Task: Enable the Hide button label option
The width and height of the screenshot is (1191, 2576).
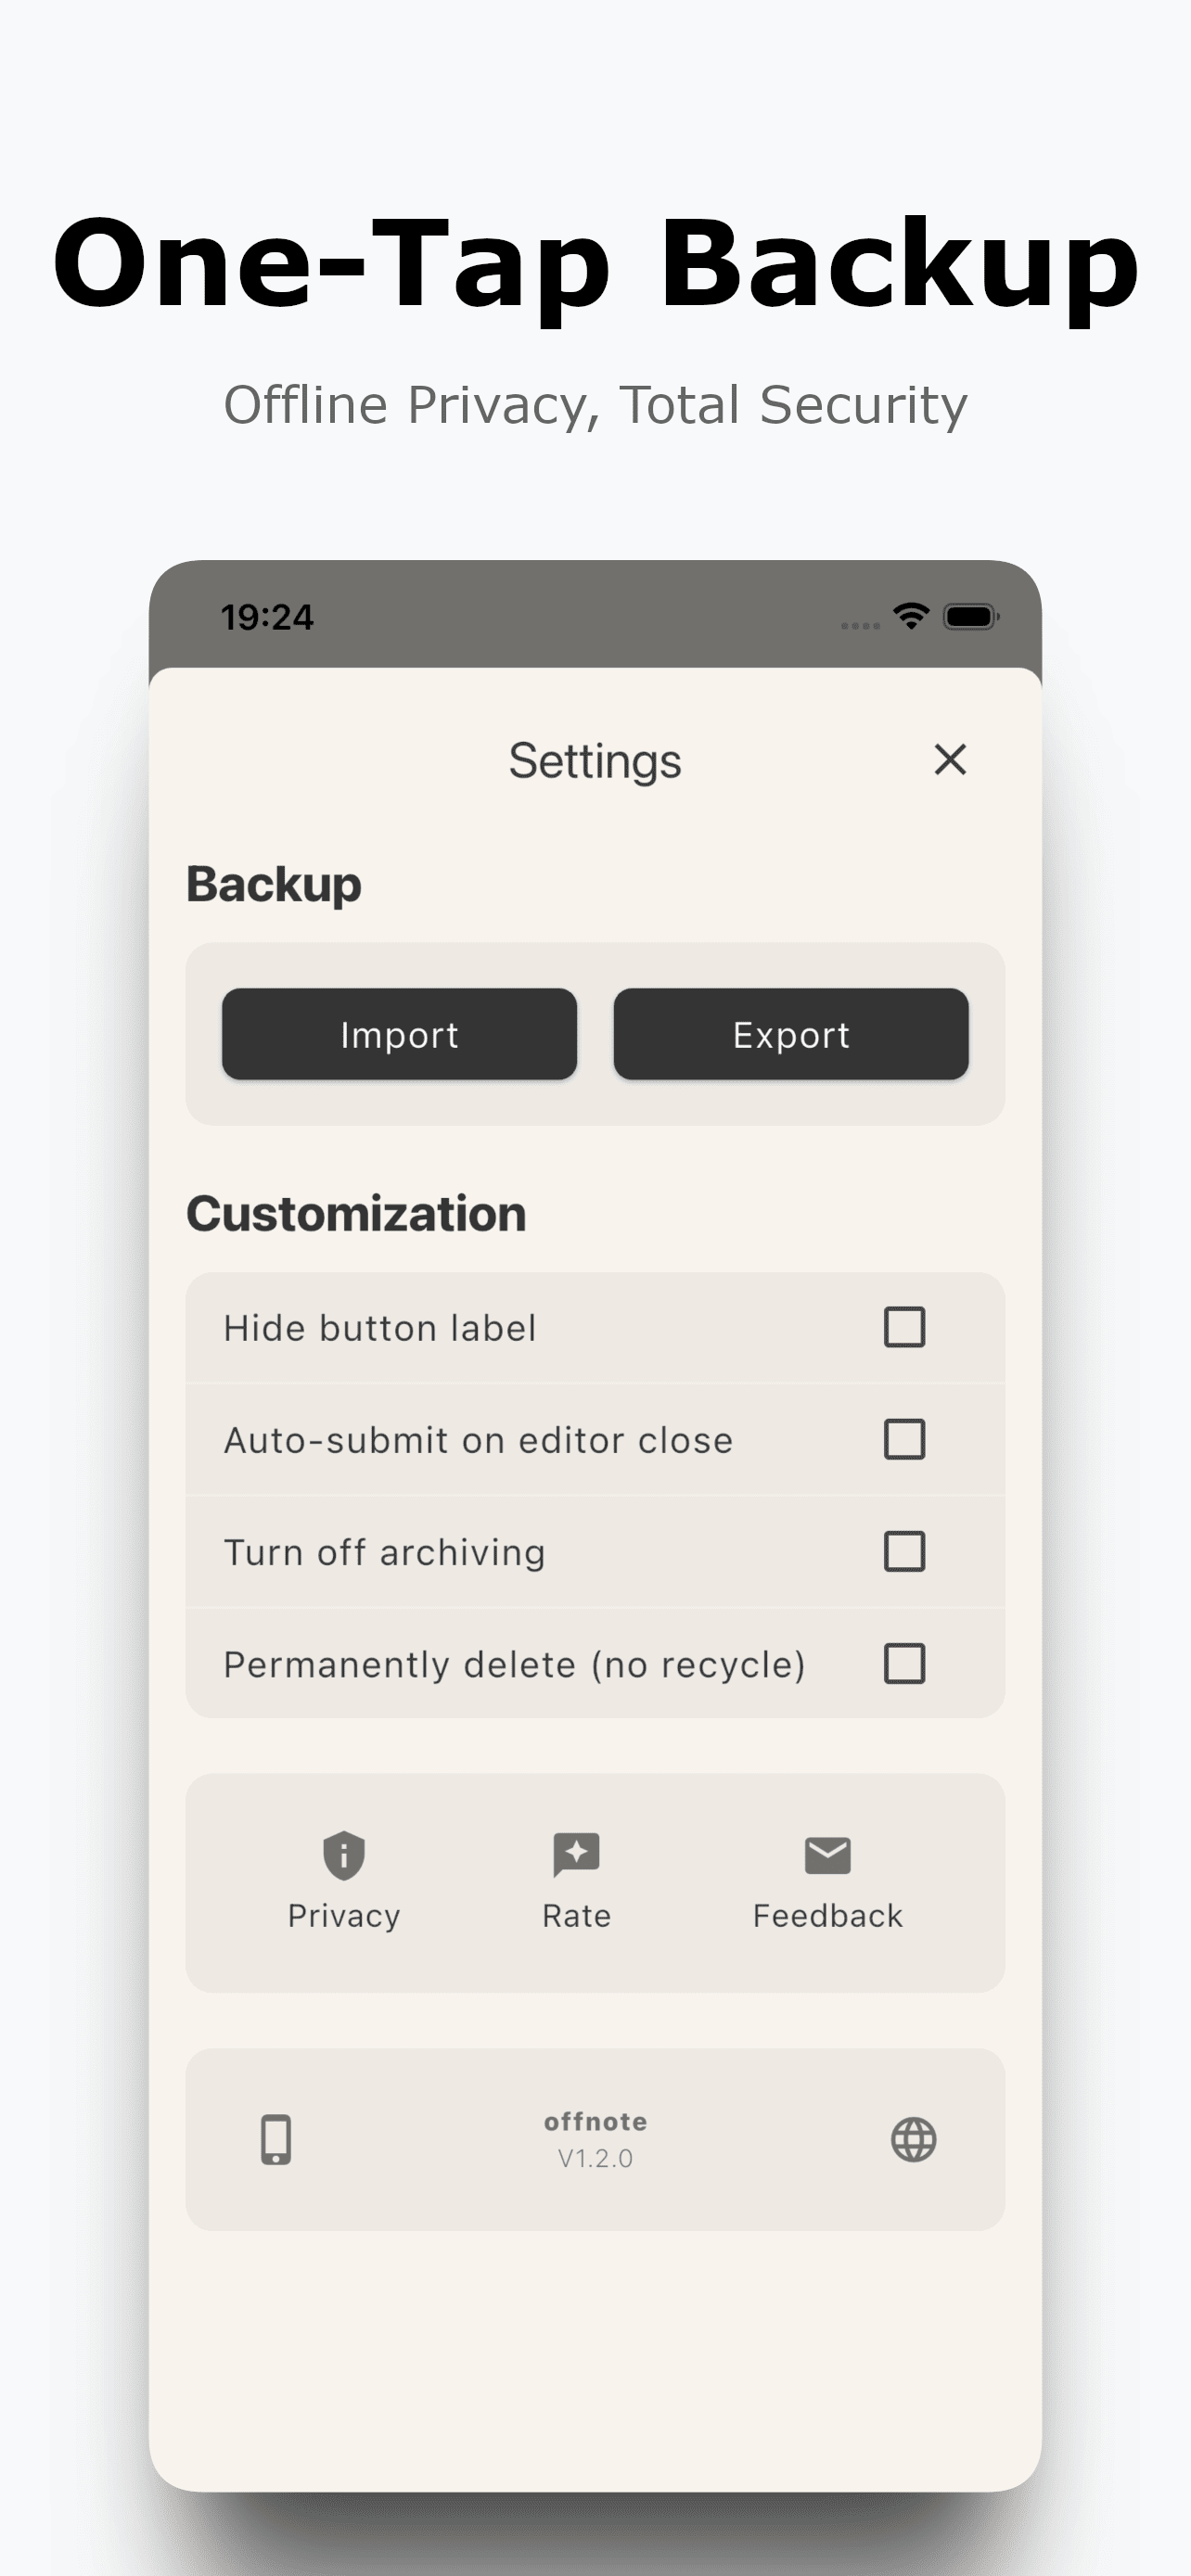Action: tap(903, 1327)
